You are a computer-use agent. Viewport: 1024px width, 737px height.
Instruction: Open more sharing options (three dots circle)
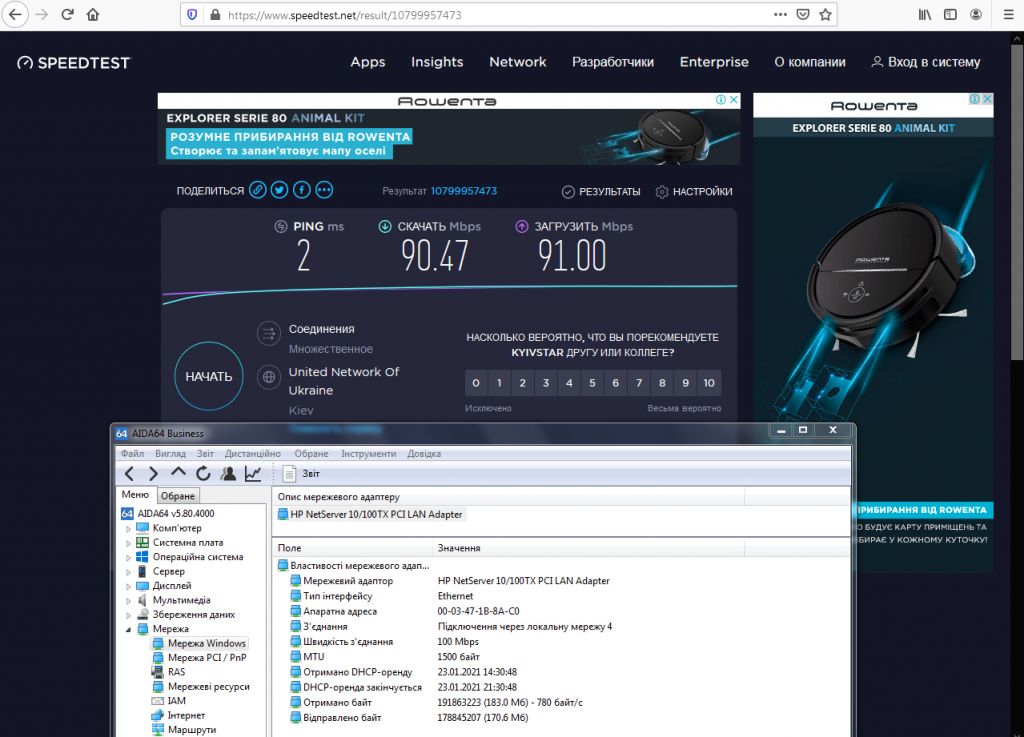click(324, 191)
